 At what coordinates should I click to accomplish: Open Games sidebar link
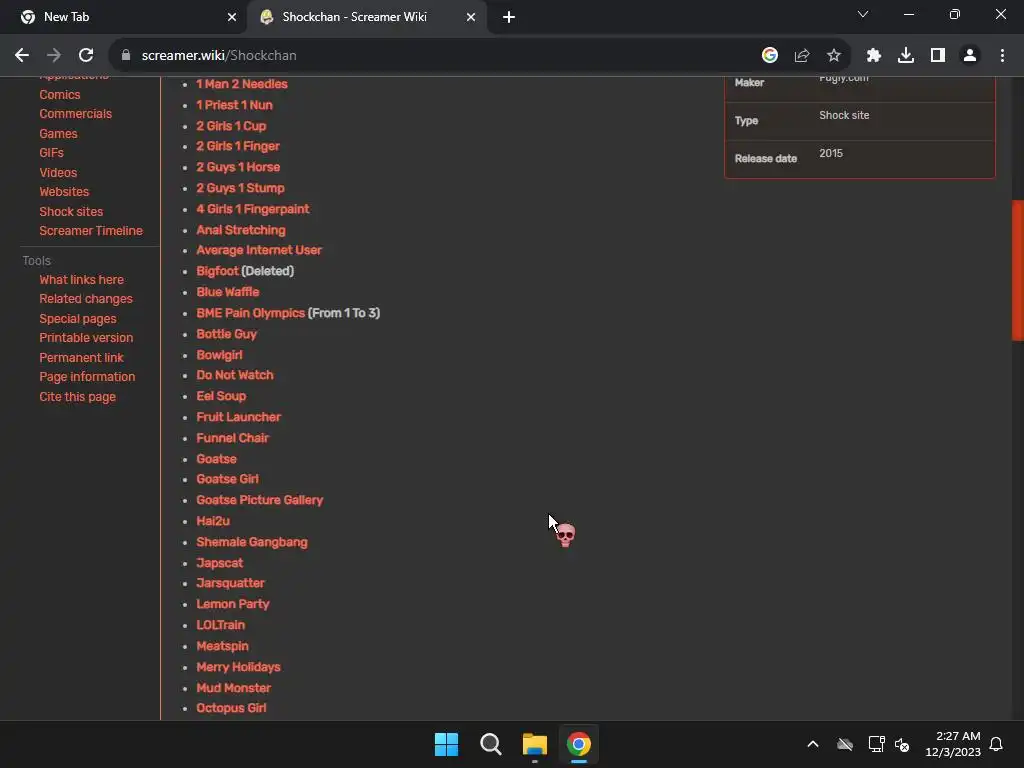pyautogui.click(x=58, y=134)
